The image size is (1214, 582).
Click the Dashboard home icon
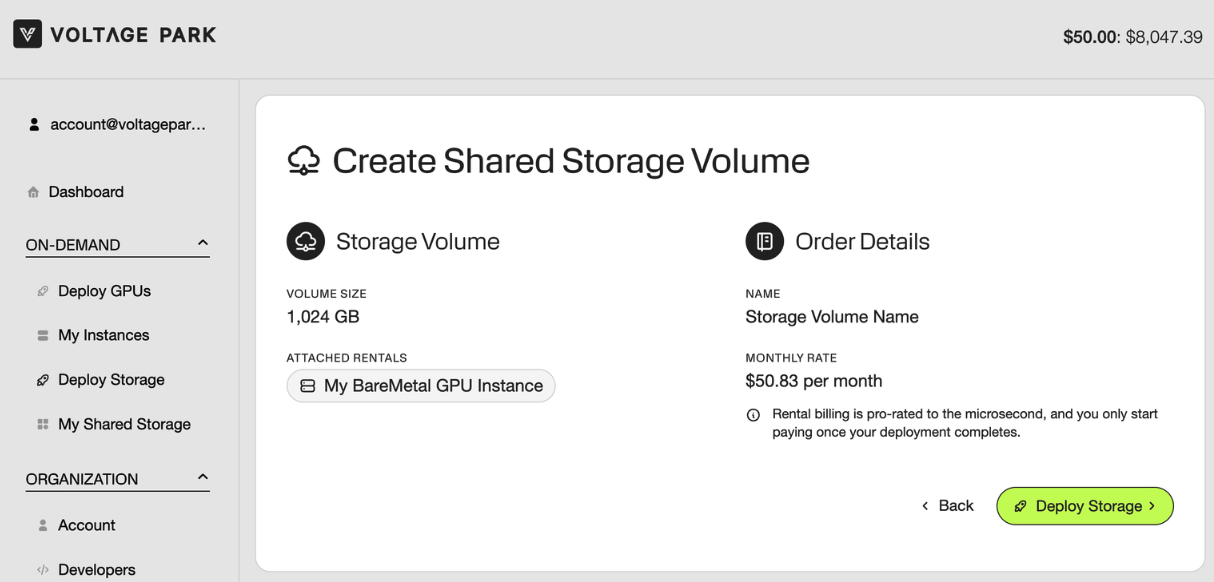pyautogui.click(x=34, y=192)
